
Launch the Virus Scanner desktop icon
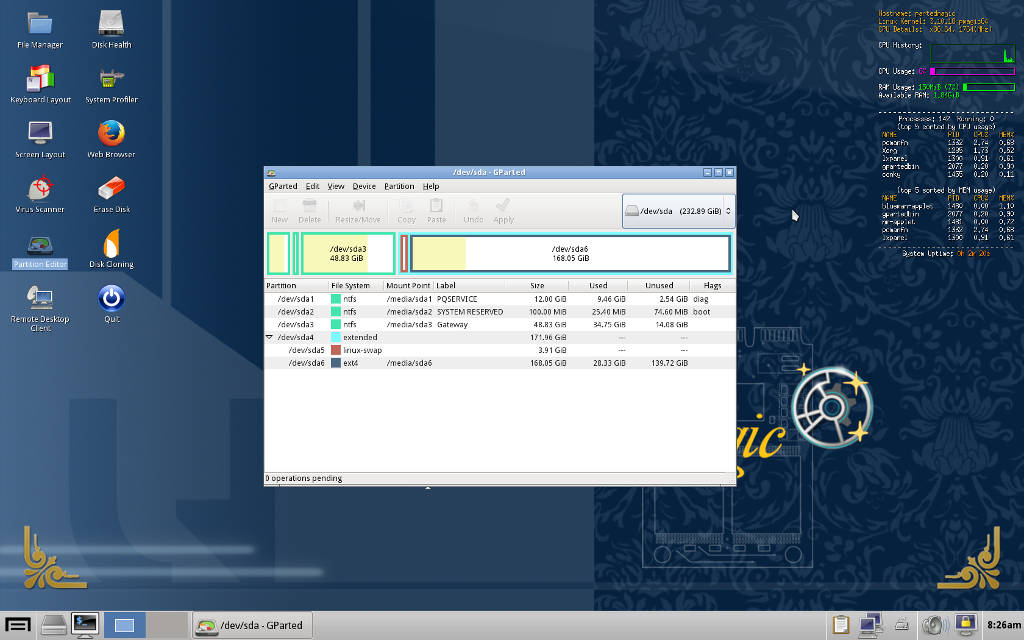(40, 189)
